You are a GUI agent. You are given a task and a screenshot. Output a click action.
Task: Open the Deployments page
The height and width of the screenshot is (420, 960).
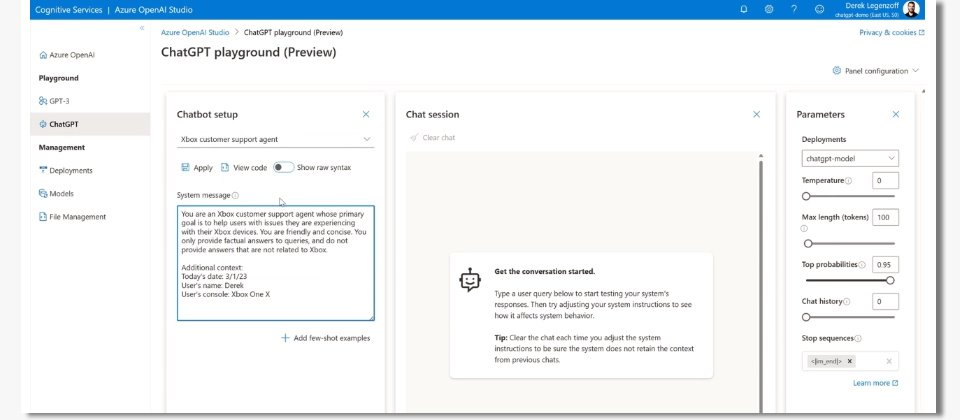[66, 171]
